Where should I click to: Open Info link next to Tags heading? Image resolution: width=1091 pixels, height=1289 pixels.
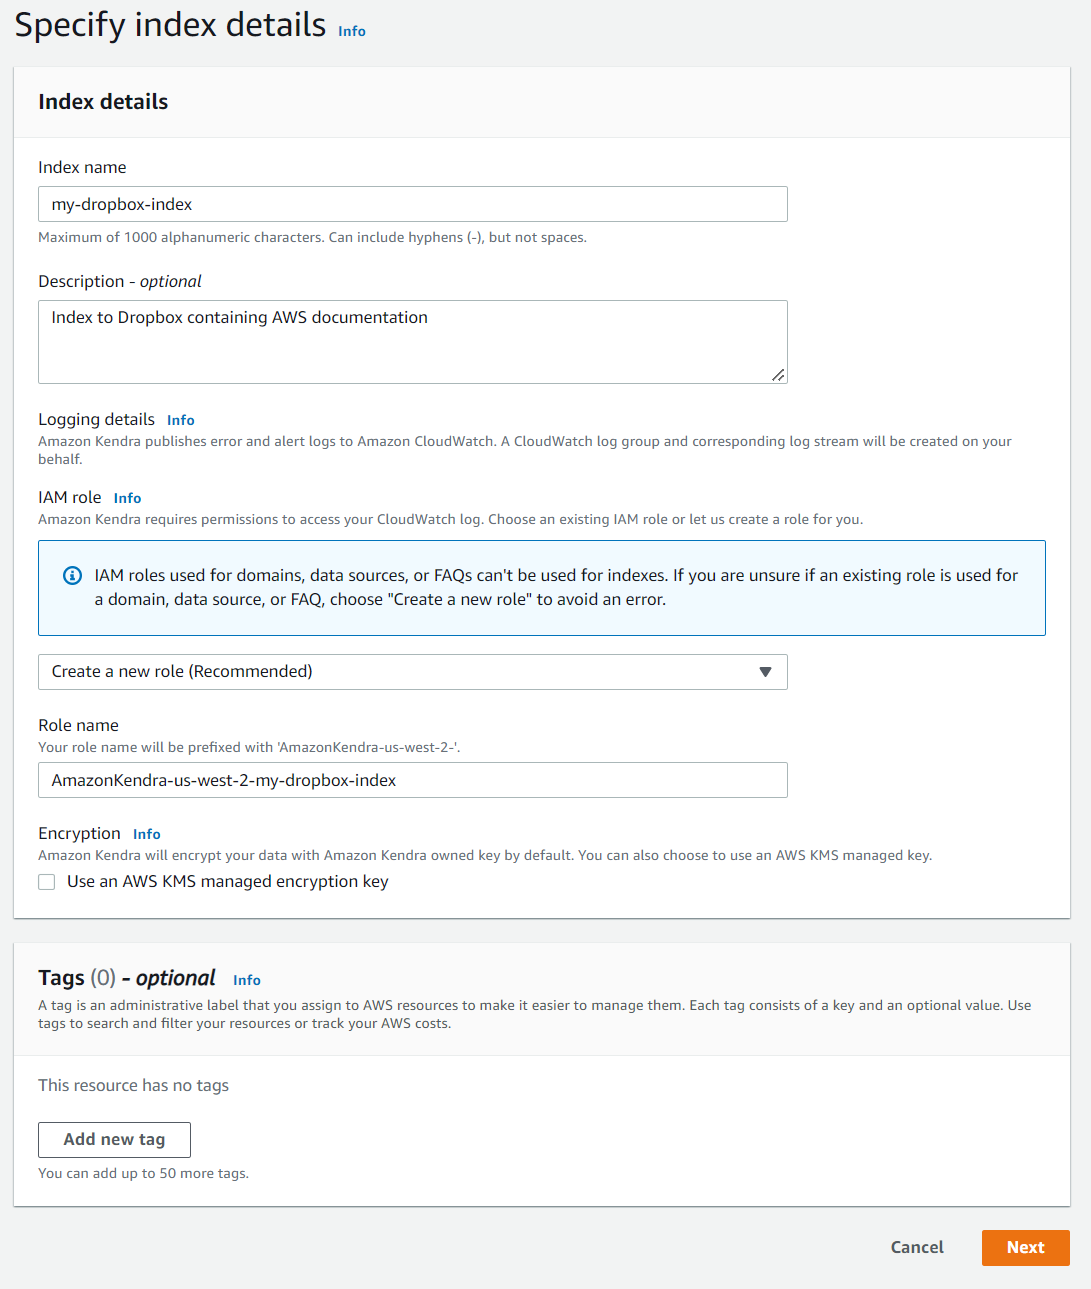pyautogui.click(x=247, y=980)
